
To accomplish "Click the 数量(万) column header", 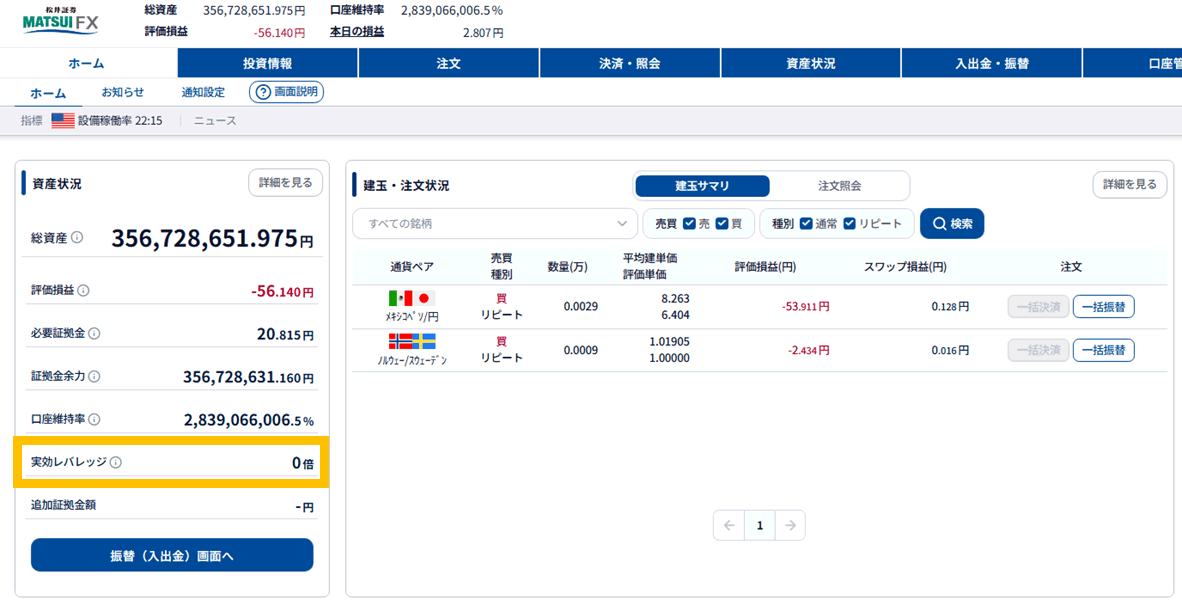I will 568,267.
